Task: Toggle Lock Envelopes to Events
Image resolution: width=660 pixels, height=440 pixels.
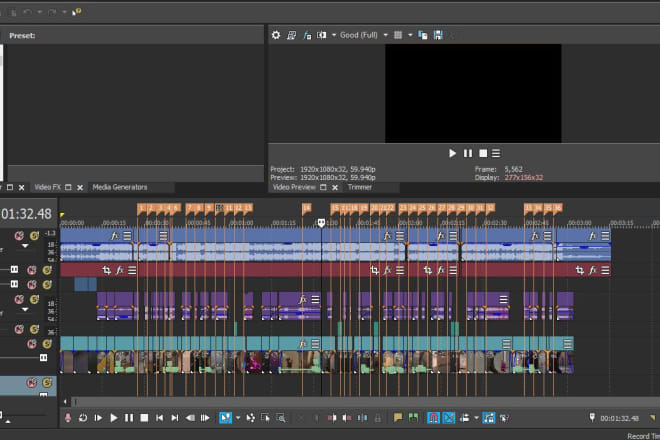Action: [489, 418]
